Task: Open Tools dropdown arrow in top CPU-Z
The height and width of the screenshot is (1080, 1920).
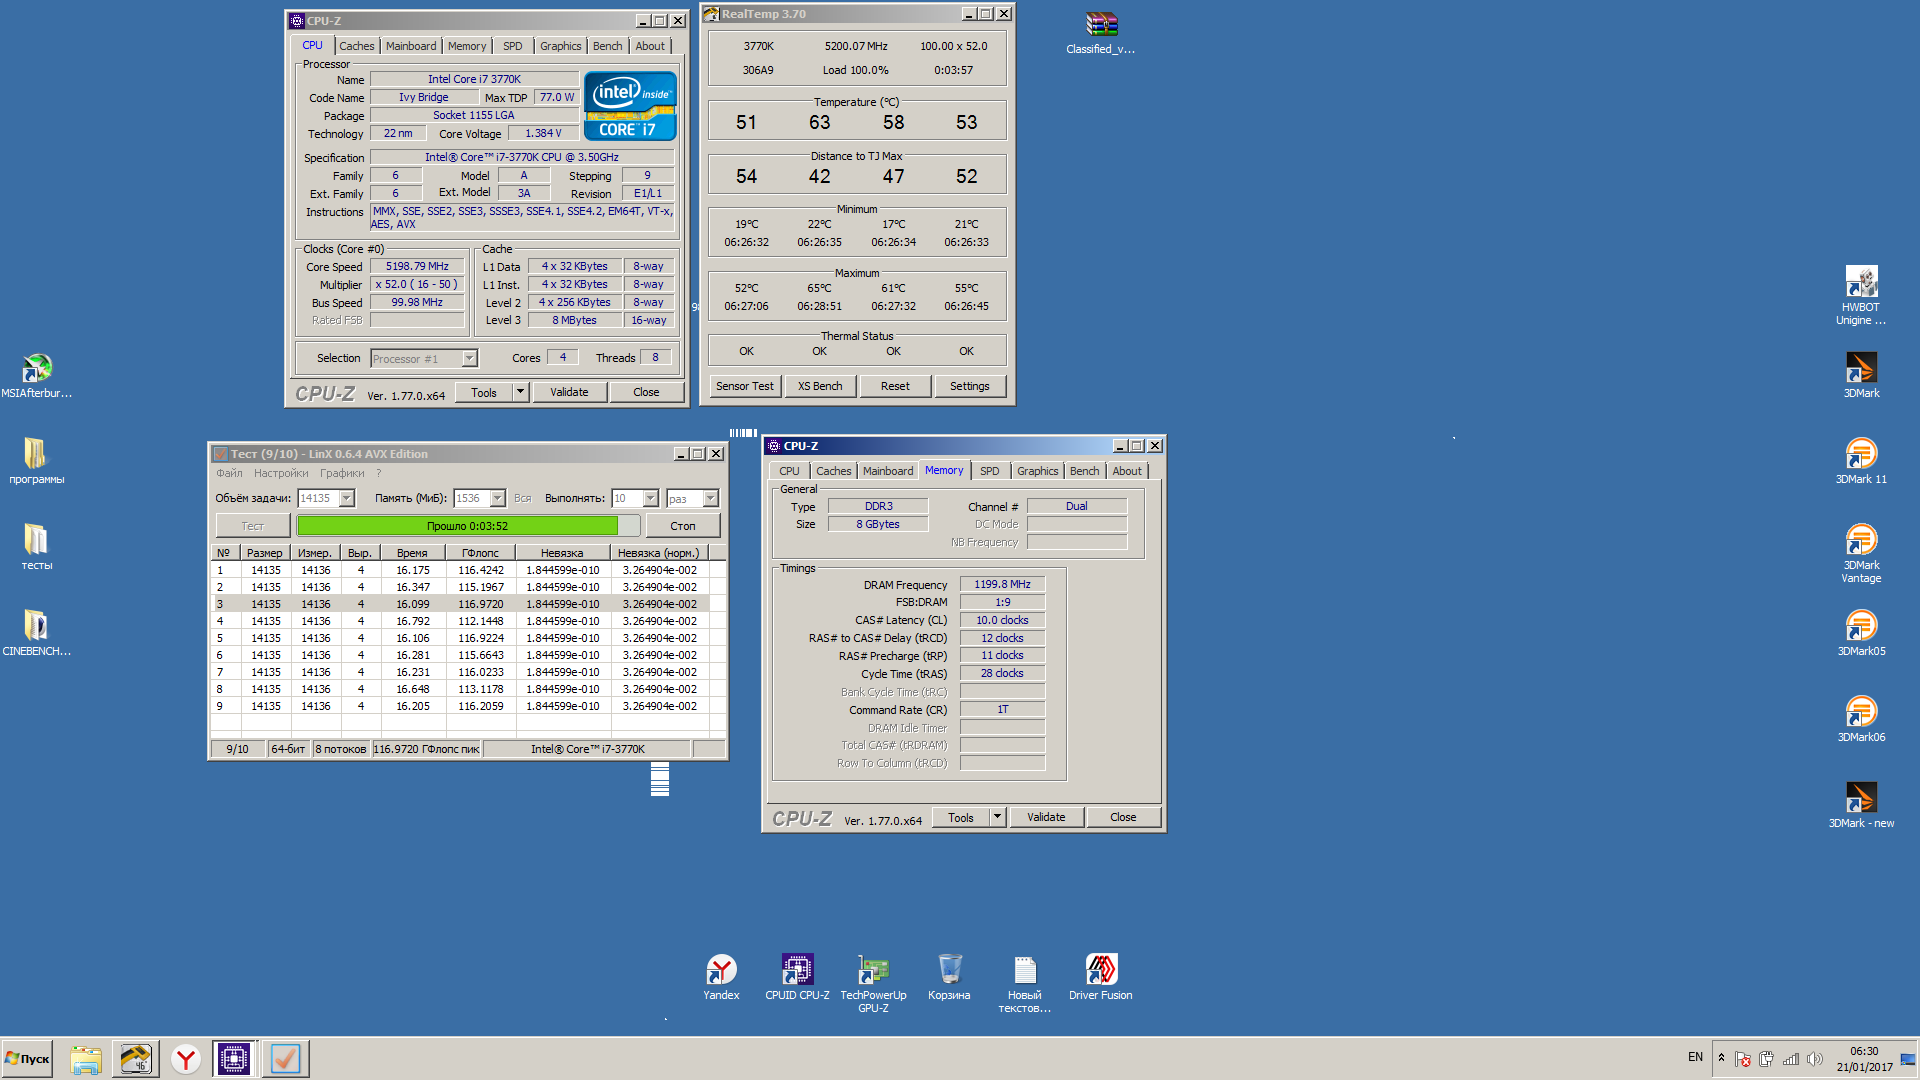Action: [x=520, y=392]
